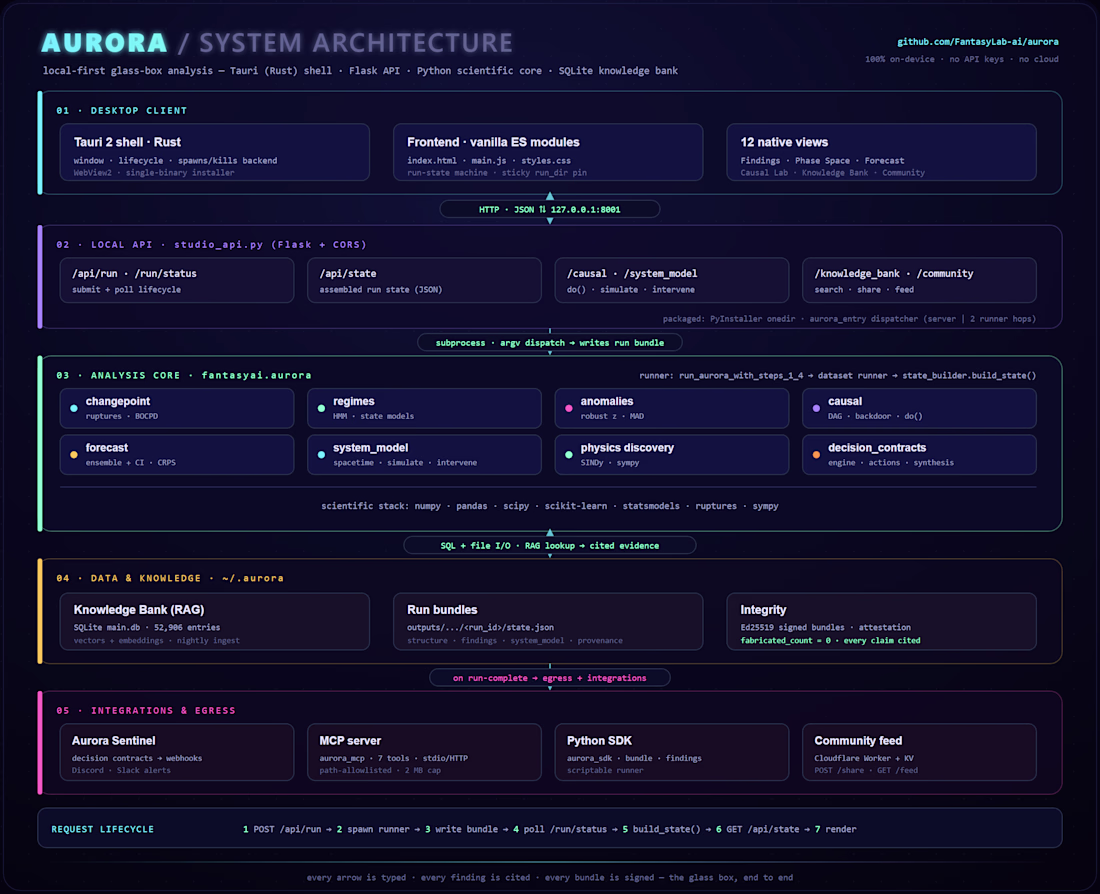1100x894 pixels.
Task: Click the orange dot beside decision_contracts
Action: (x=816, y=455)
